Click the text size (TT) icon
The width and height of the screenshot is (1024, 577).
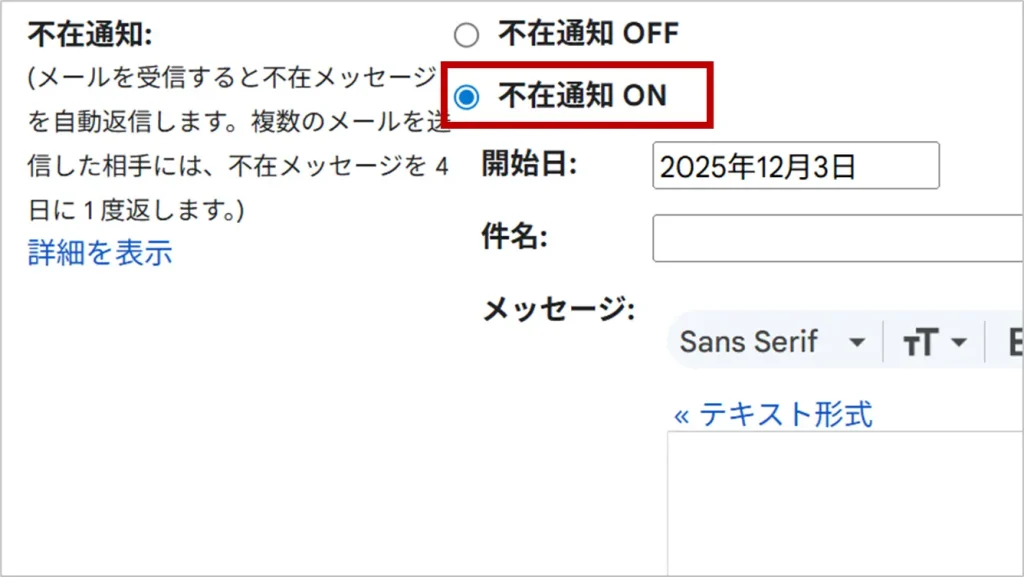click(x=920, y=343)
